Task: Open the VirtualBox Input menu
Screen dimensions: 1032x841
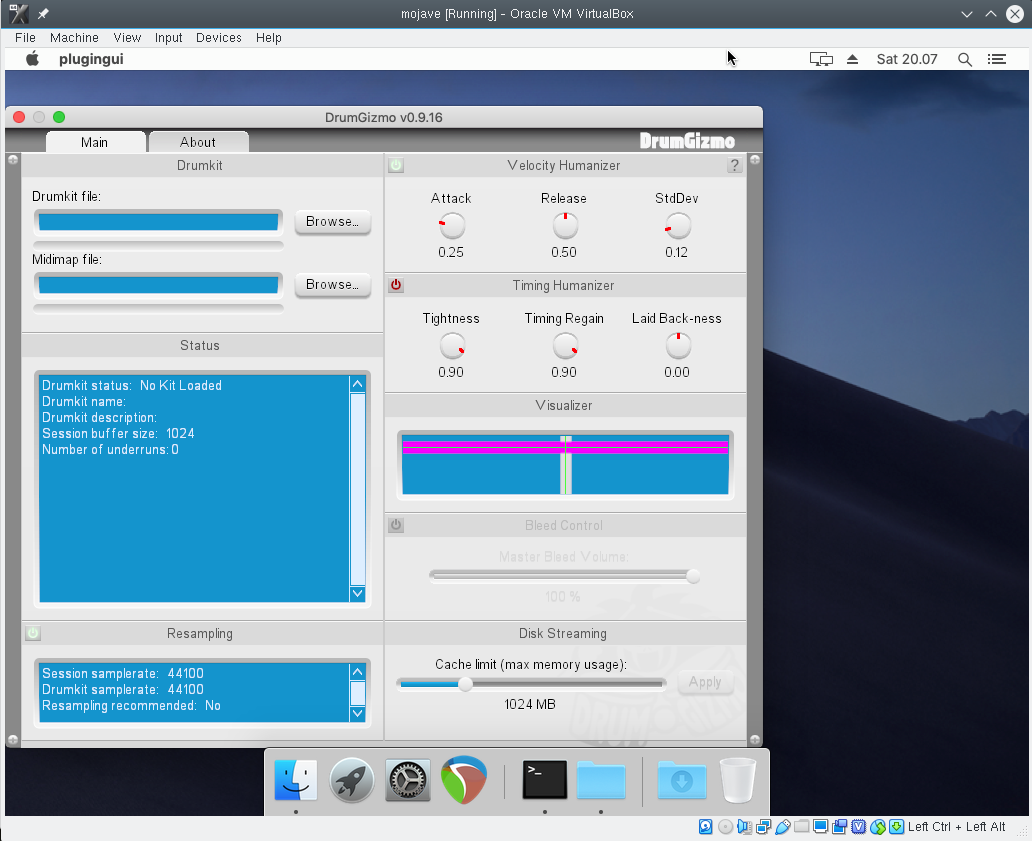Action: [x=168, y=38]
